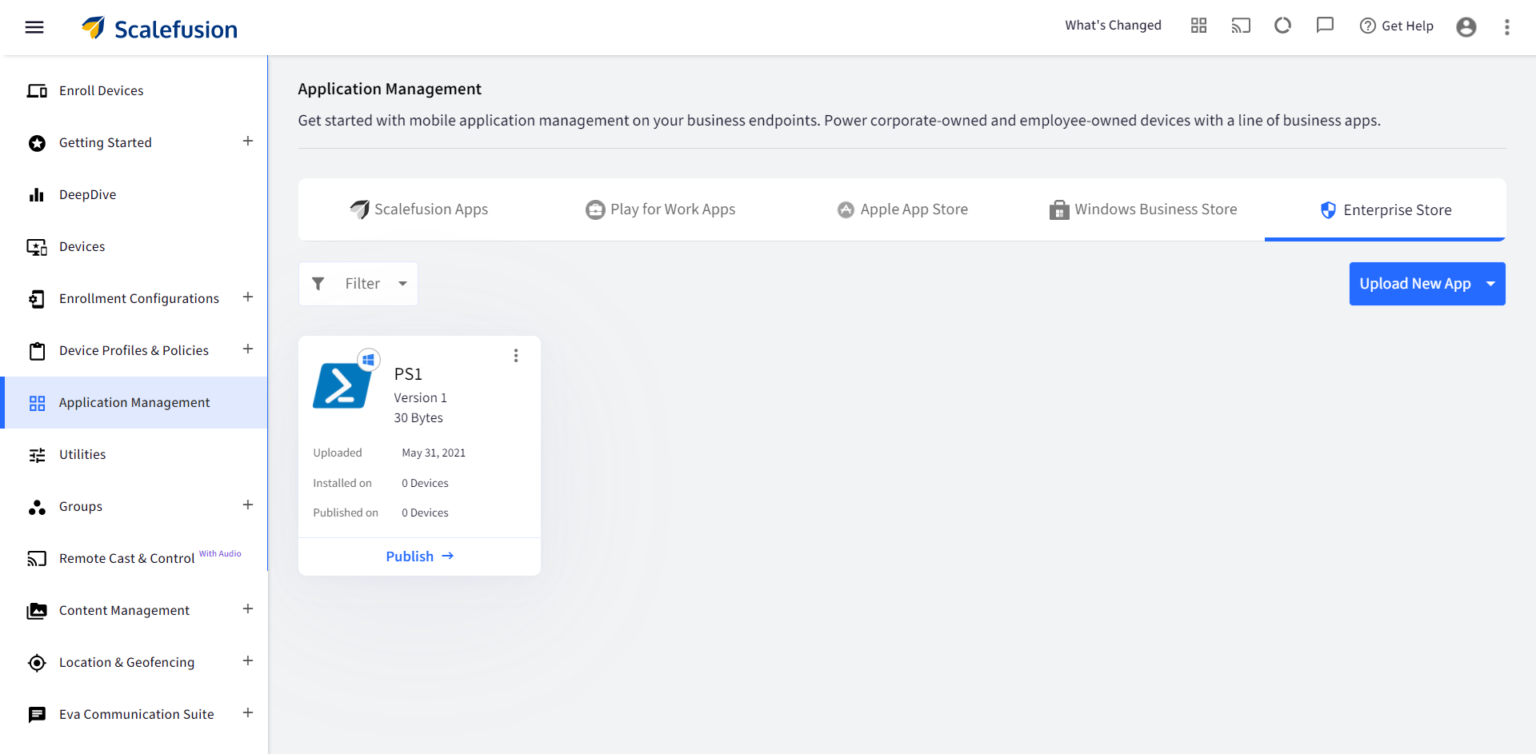Switch to Apple App Store tab
The width and height of the screenshot is (1536, 754).
click(902, 210)
